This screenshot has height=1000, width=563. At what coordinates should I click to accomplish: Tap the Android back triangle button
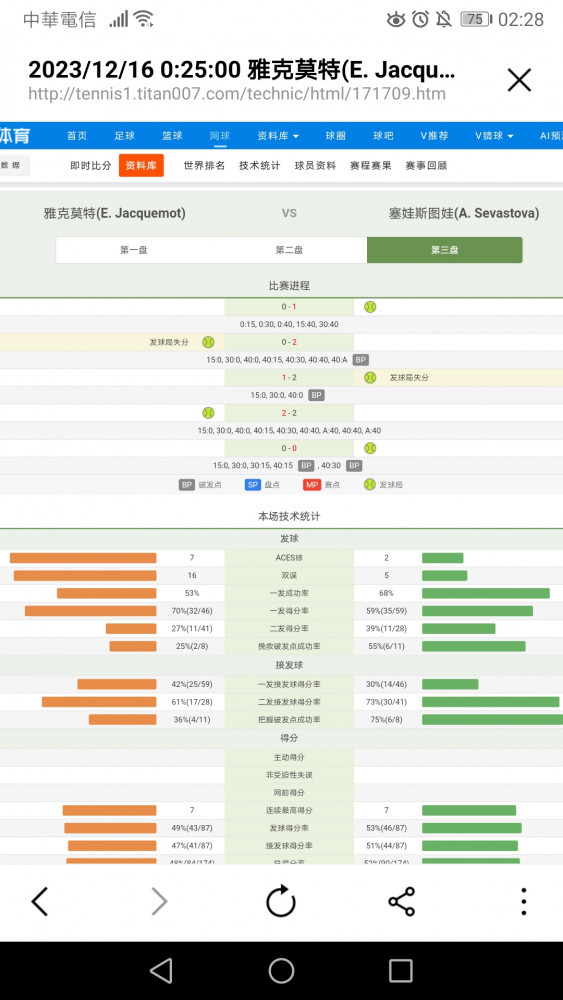(161, 971)
